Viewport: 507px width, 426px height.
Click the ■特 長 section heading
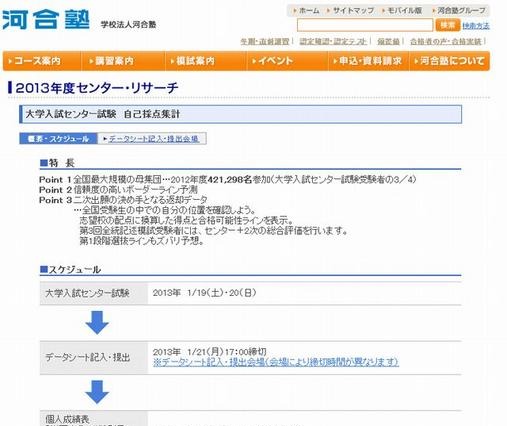57,163
